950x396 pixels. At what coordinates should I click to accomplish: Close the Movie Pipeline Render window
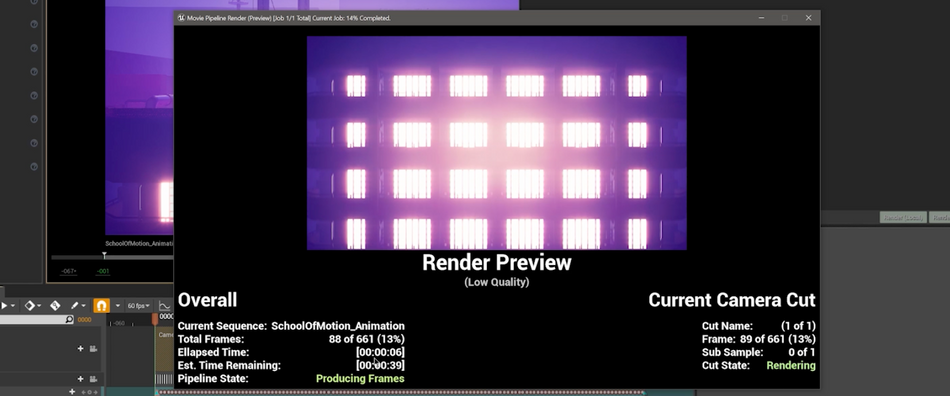808,18
